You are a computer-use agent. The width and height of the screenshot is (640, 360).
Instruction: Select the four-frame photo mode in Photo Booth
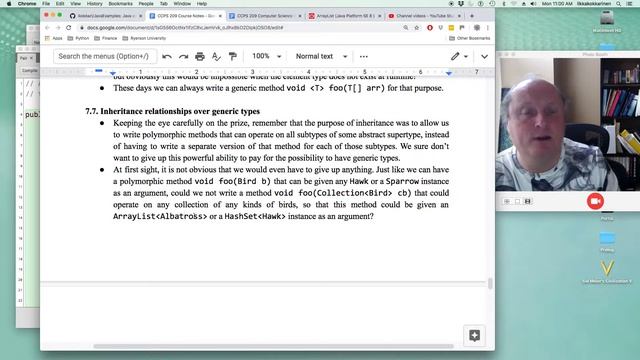point(507,201)
